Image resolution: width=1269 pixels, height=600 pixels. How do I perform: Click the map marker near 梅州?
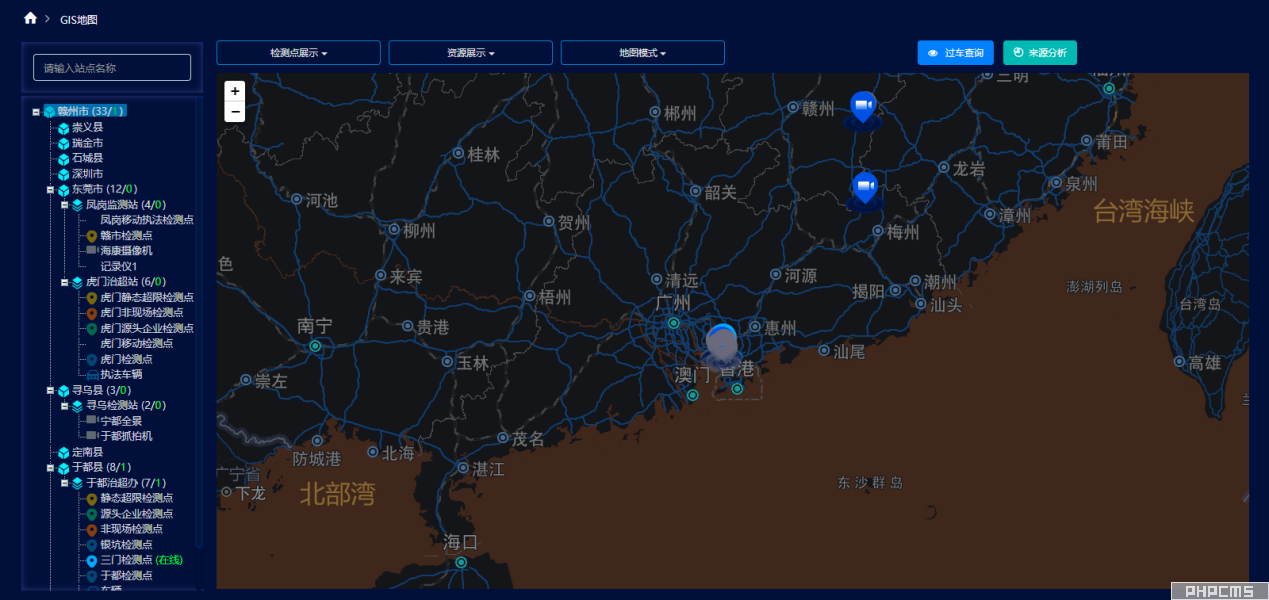pos(864,185)
